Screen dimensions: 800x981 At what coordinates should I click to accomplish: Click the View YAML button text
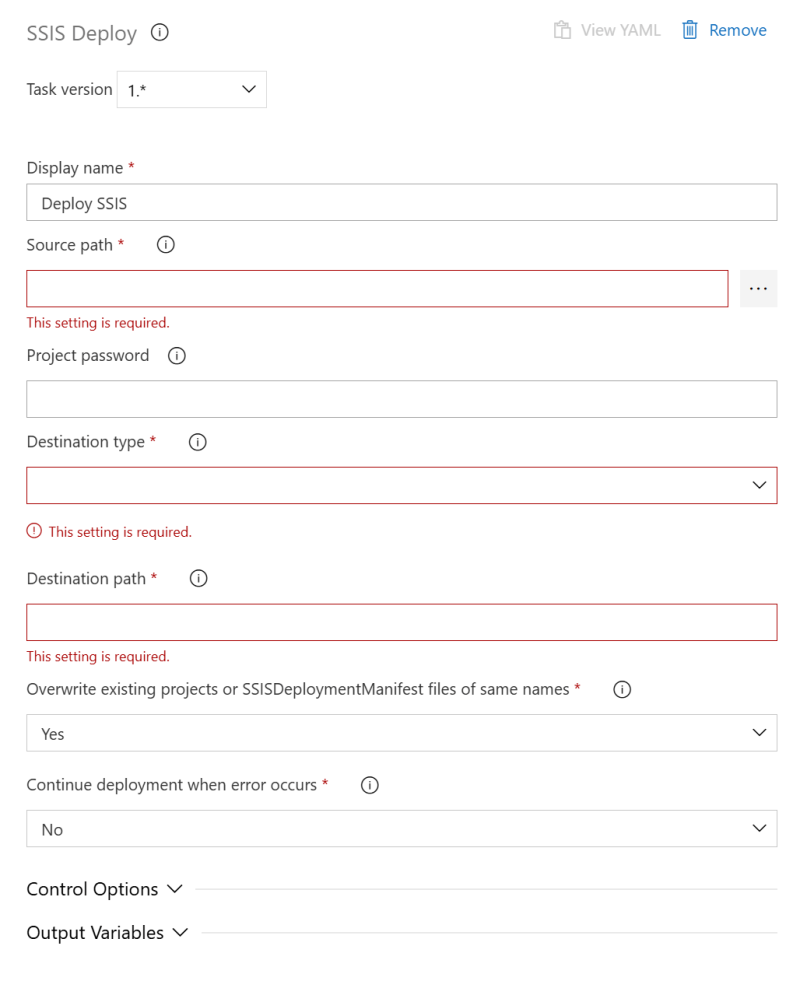click(x=620, y=30)
